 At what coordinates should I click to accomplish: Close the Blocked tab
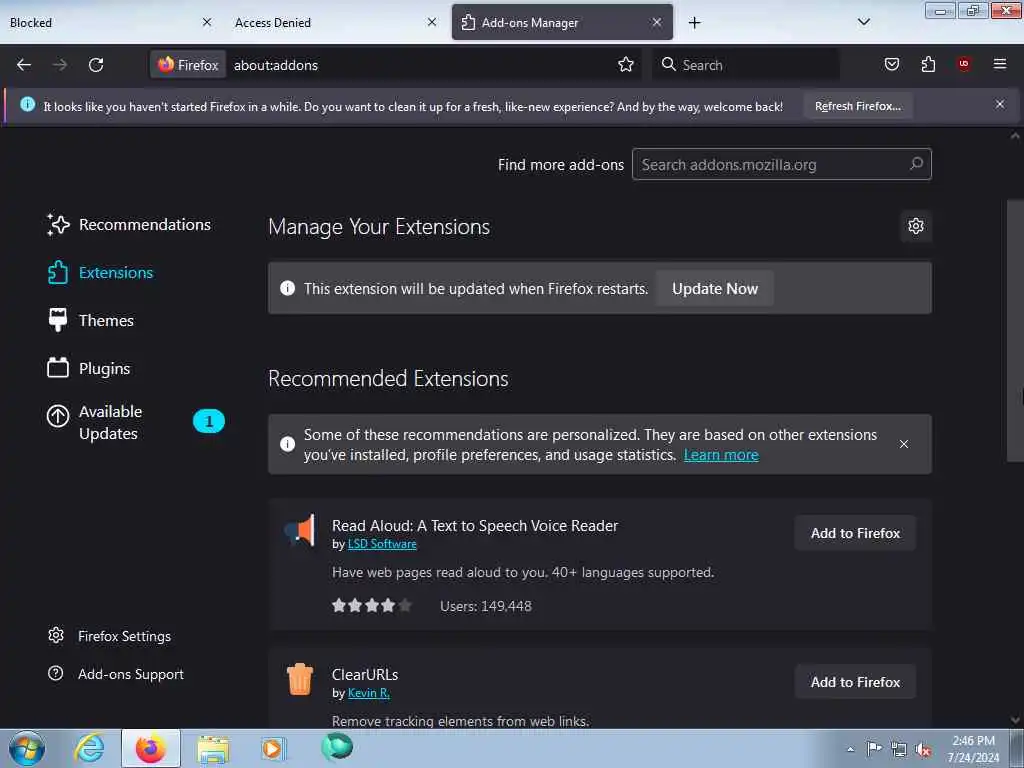(x=206, y=22)
